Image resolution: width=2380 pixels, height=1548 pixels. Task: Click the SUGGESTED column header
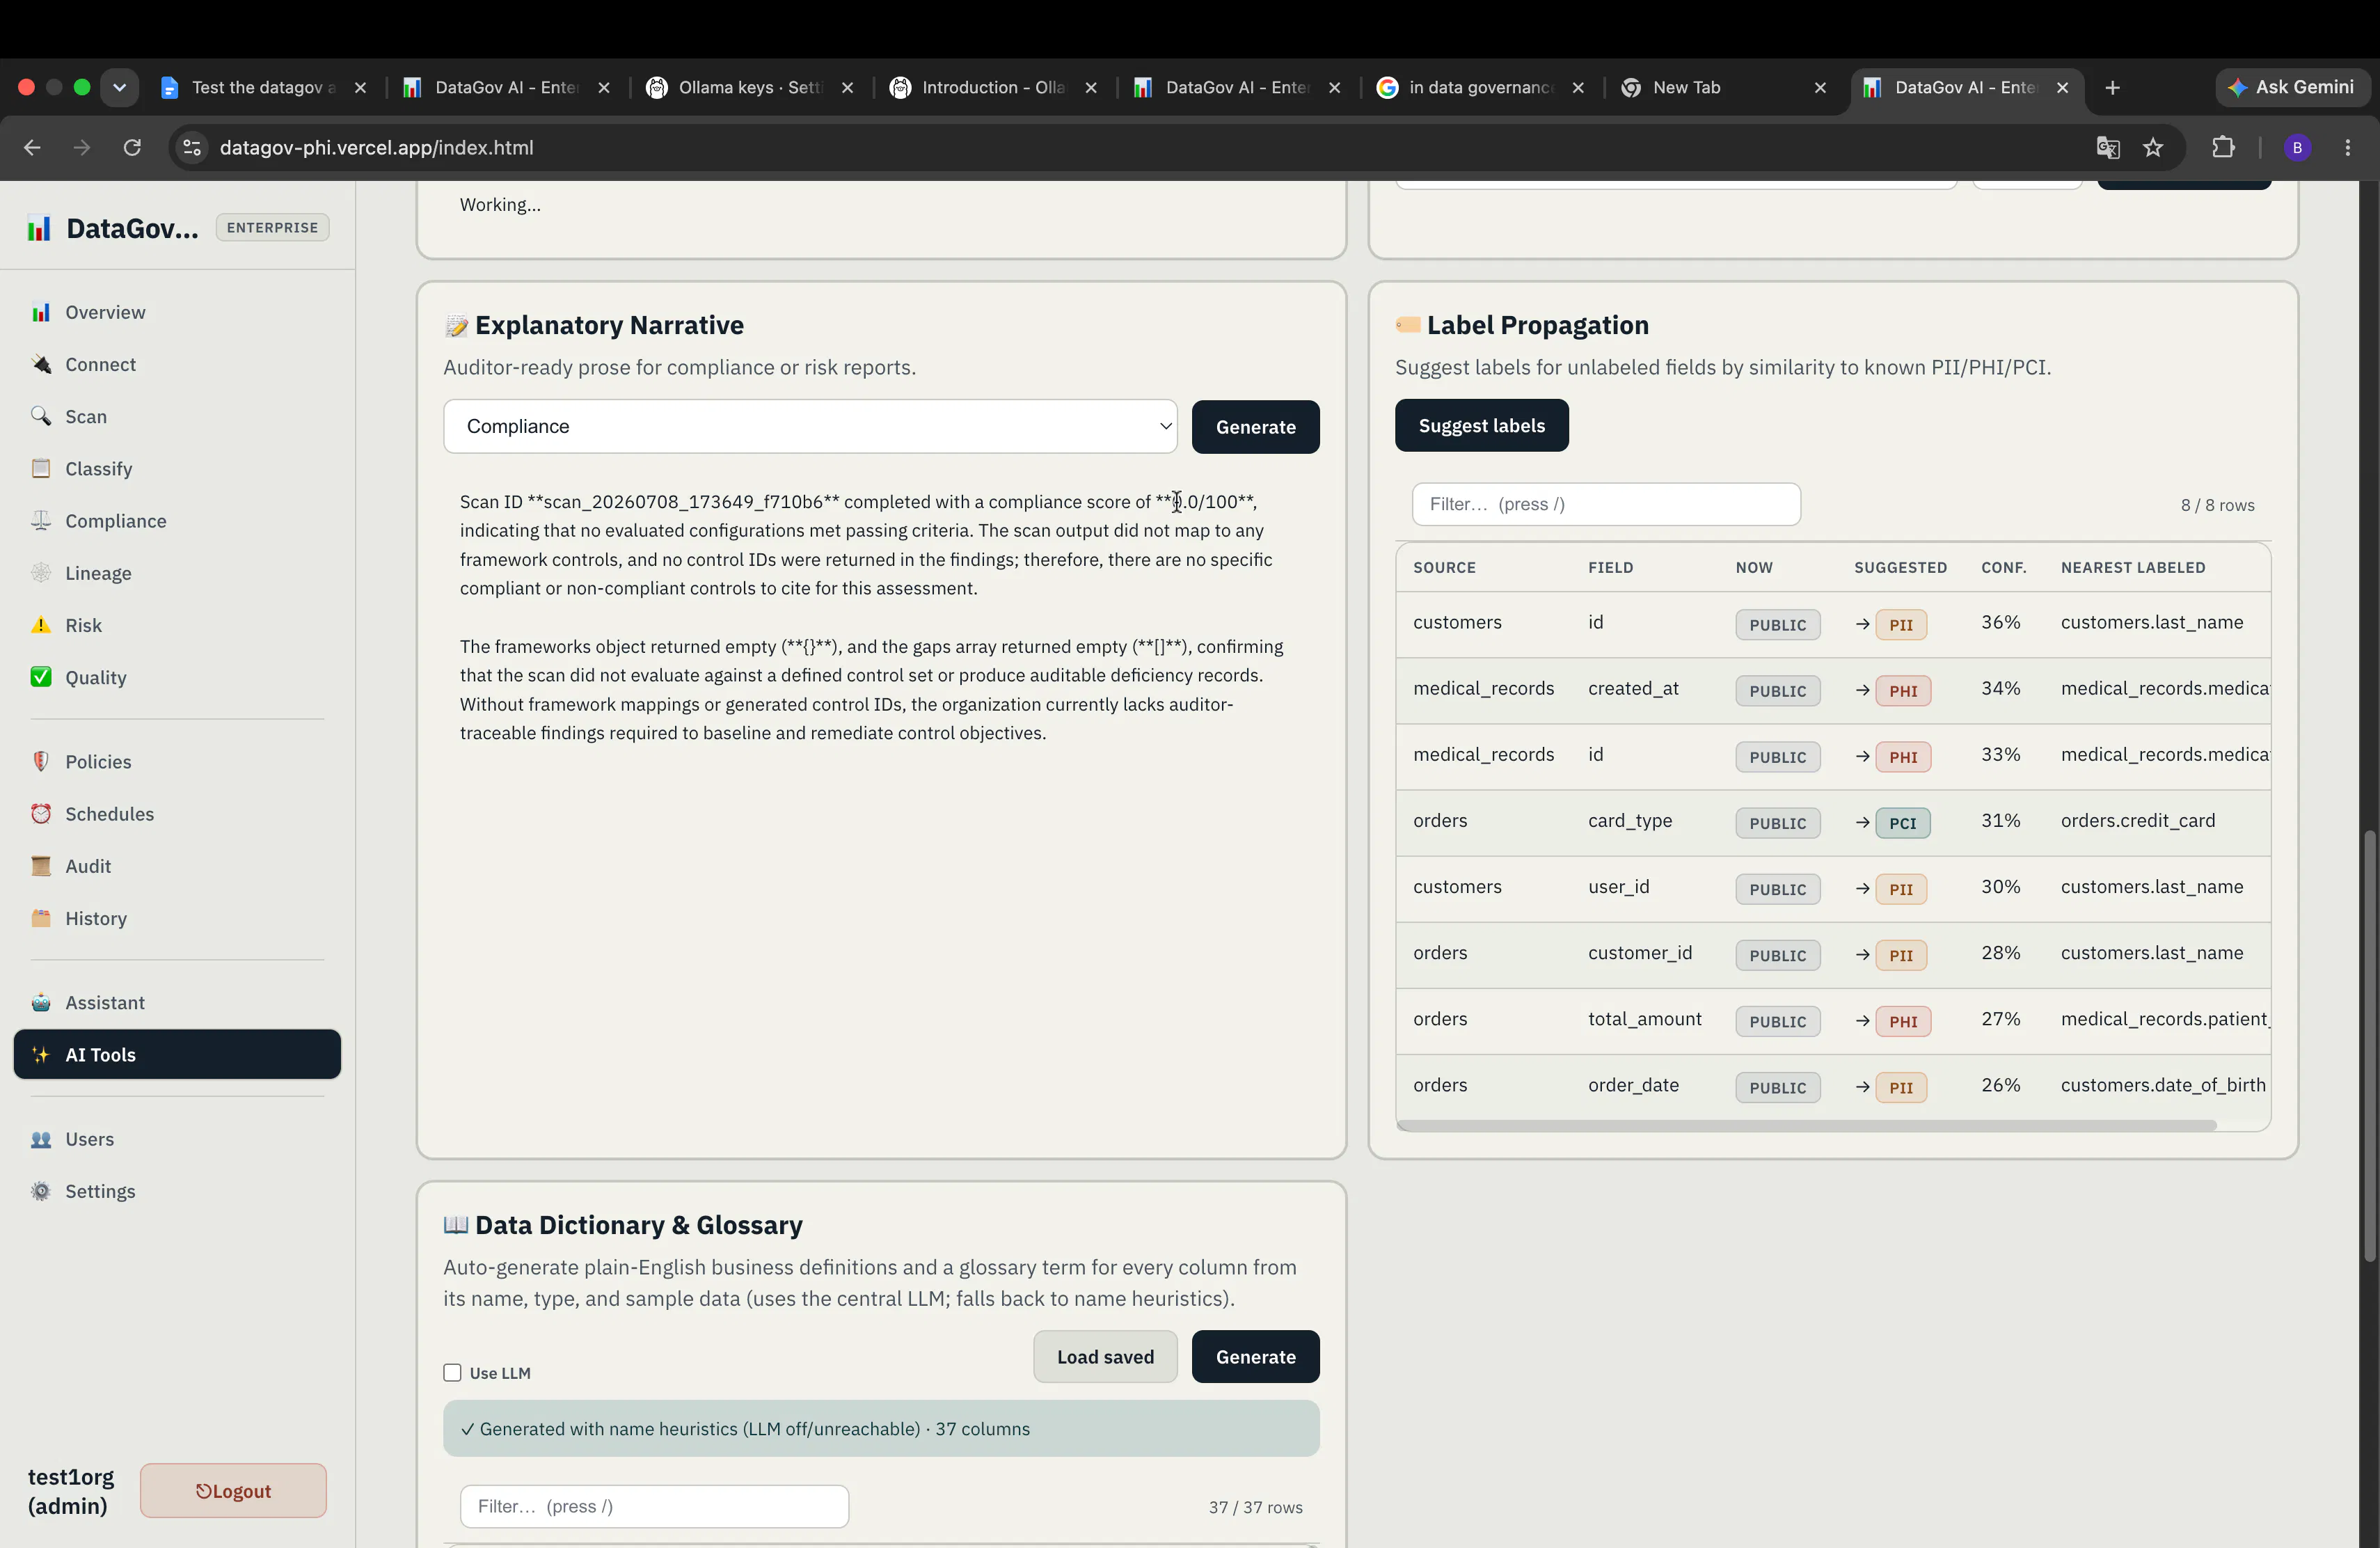(x=1900, y=567)
